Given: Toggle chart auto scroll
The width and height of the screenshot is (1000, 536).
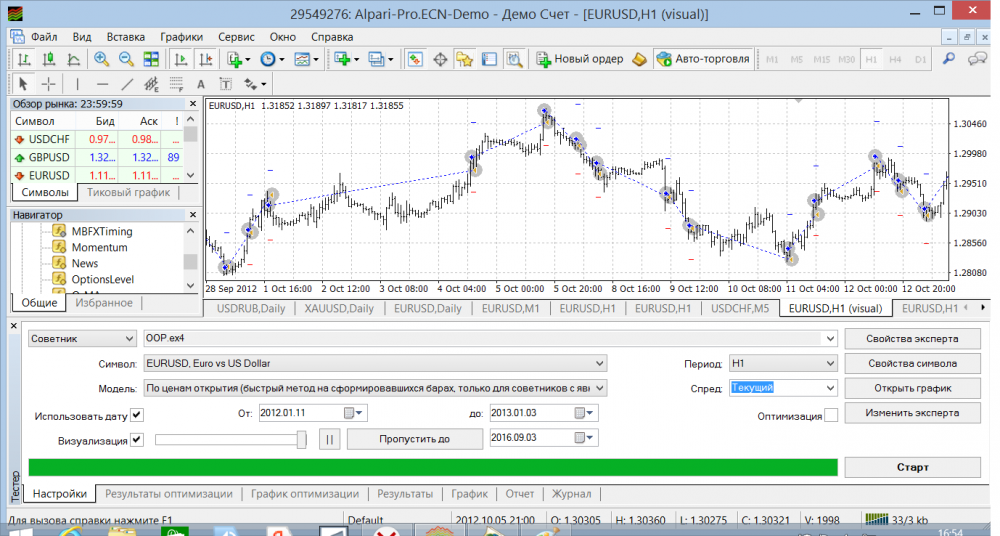Looking at the screenshot, I should (181, 59).
